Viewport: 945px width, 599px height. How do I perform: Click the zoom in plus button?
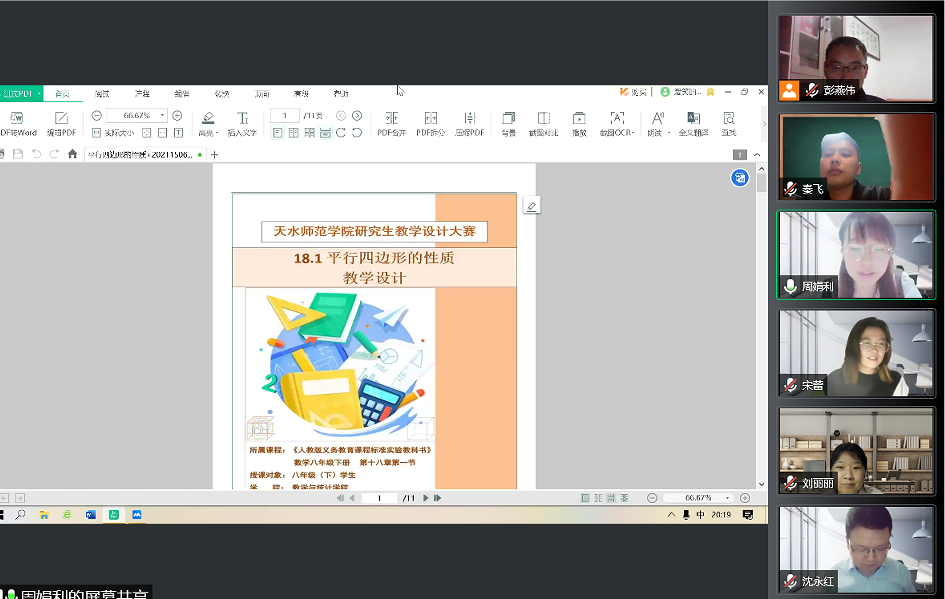pyautogui.click(x=177, y=116)
